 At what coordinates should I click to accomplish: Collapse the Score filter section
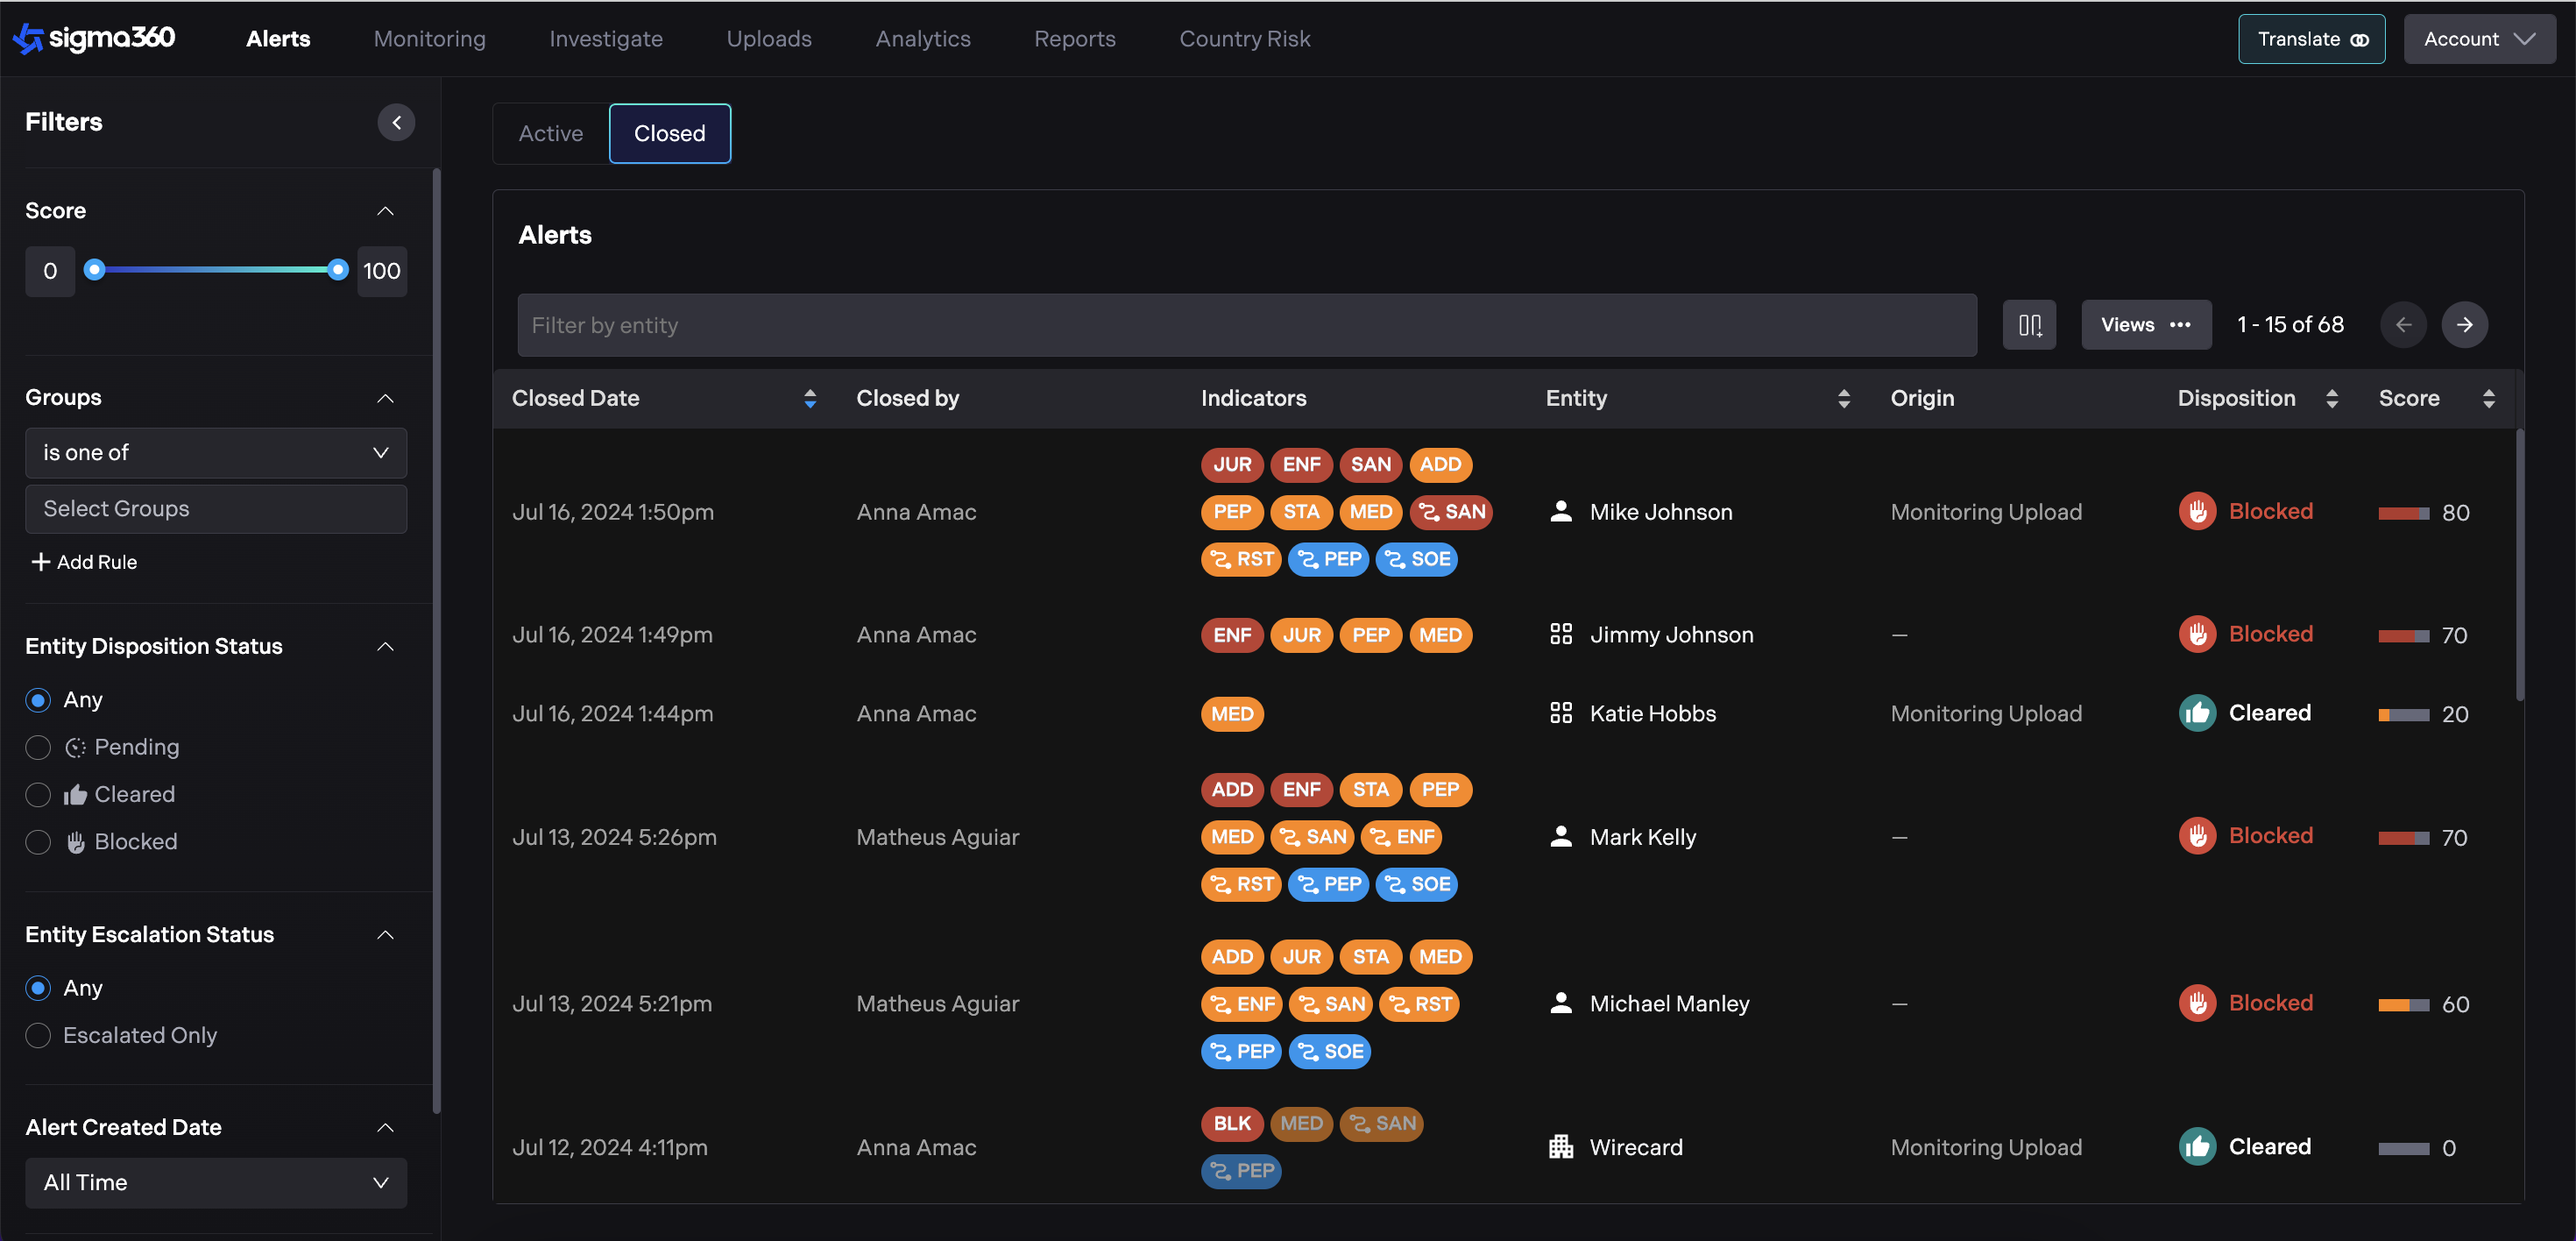tap(385, 211)
